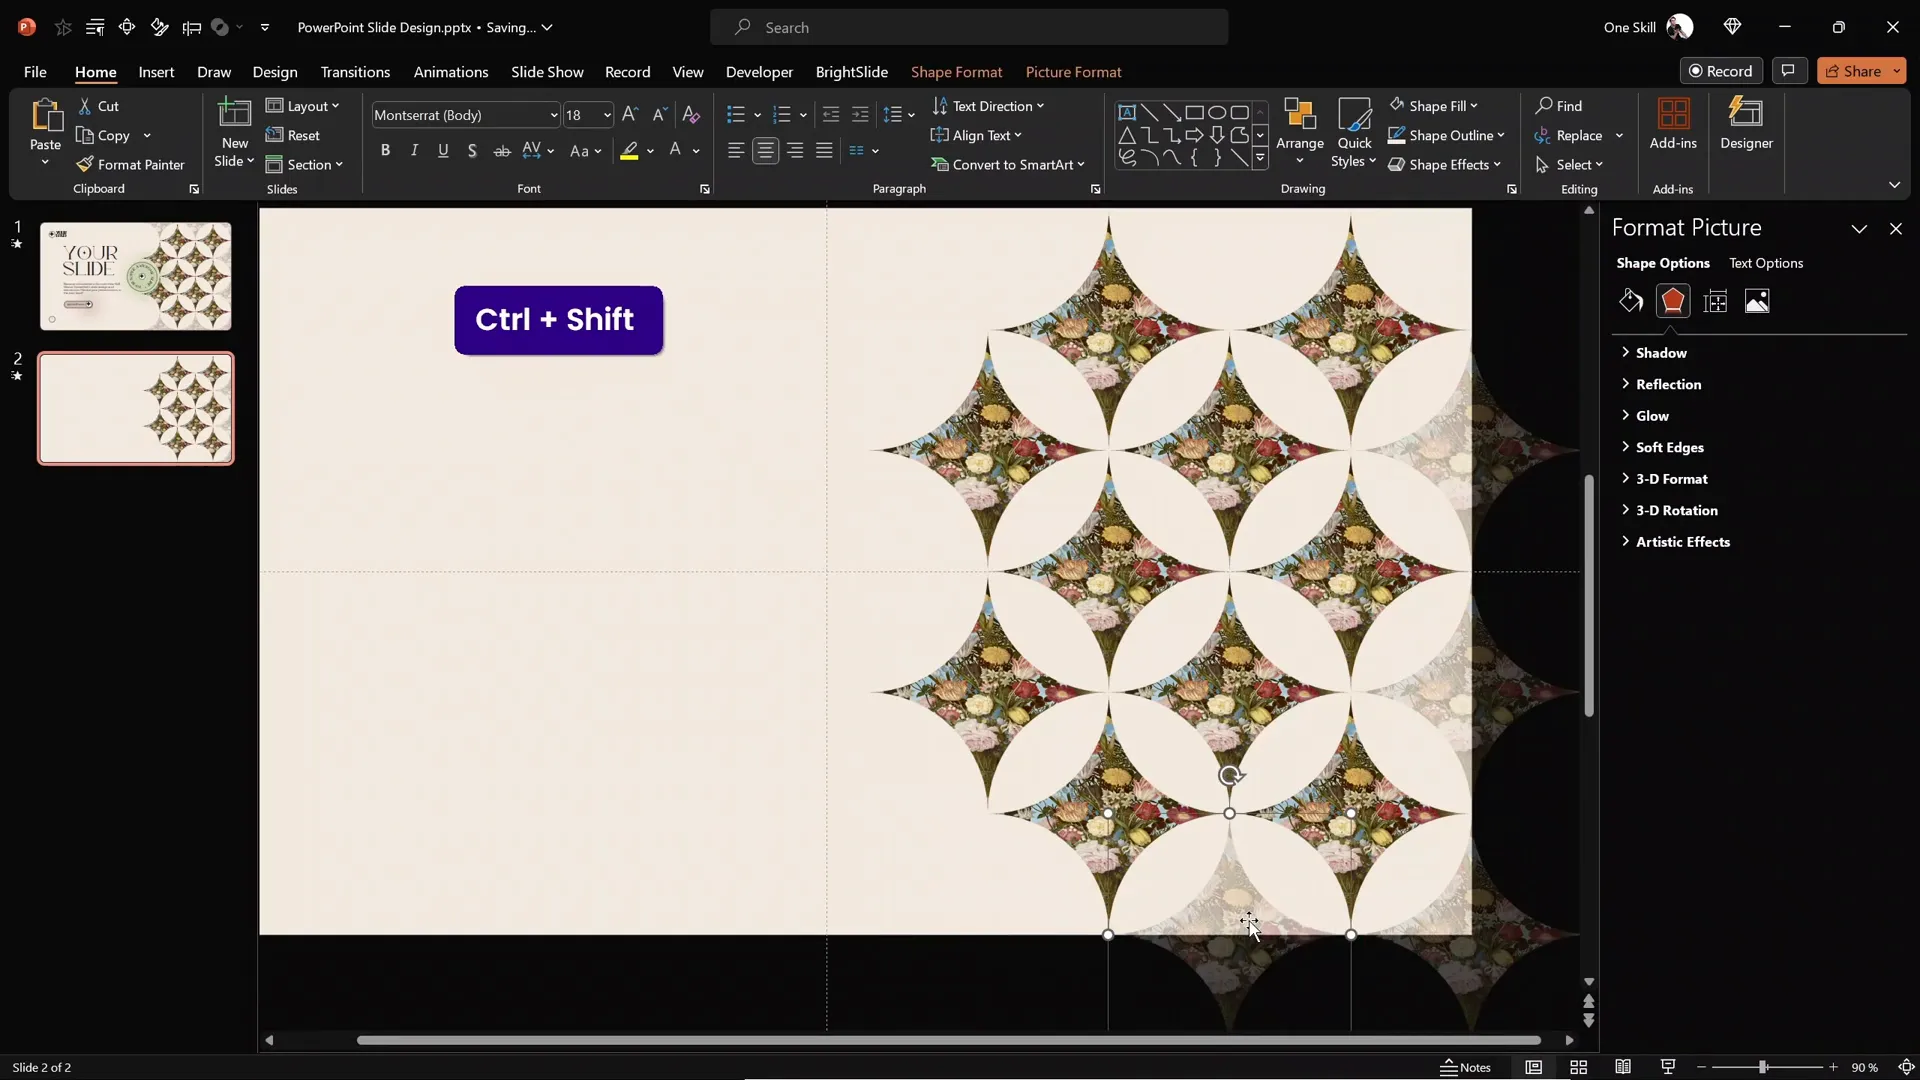Click the Reset slide command

pos(293,135)
